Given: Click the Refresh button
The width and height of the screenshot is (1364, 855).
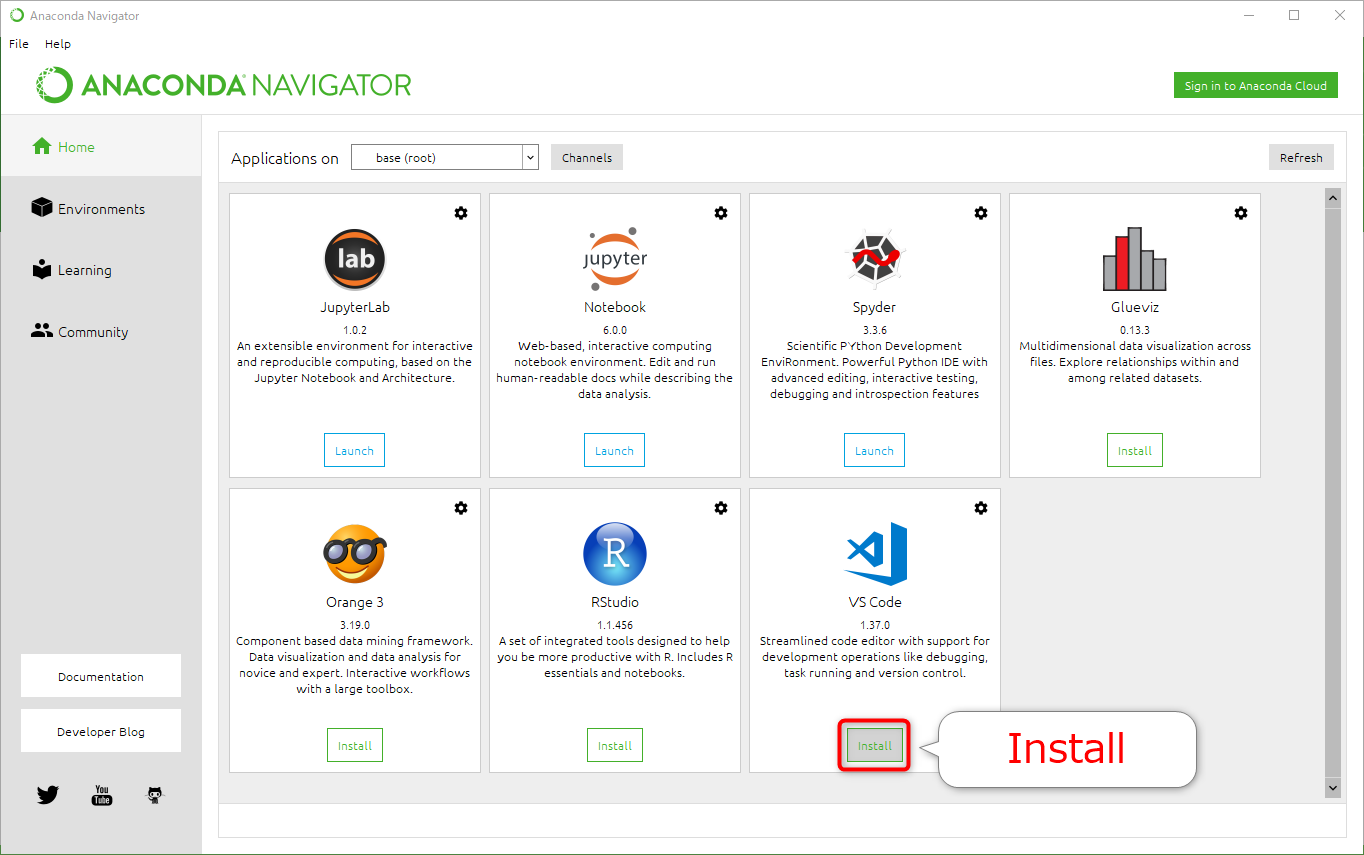Looking at the screenshot, I should point(1301,157).
